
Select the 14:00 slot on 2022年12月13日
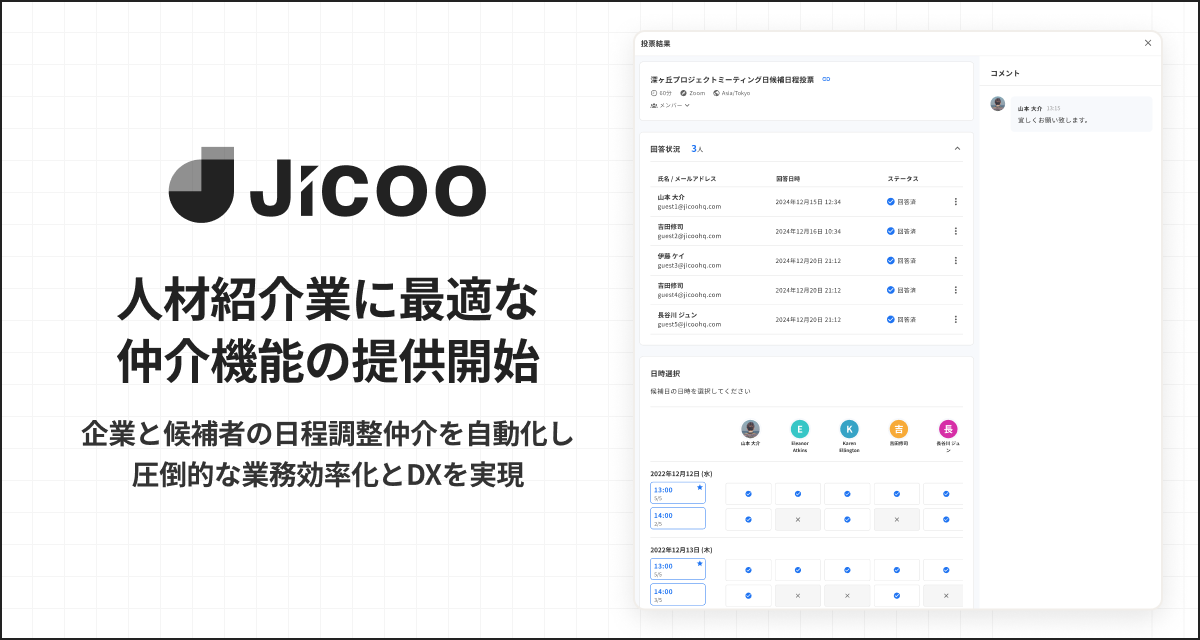678,594
